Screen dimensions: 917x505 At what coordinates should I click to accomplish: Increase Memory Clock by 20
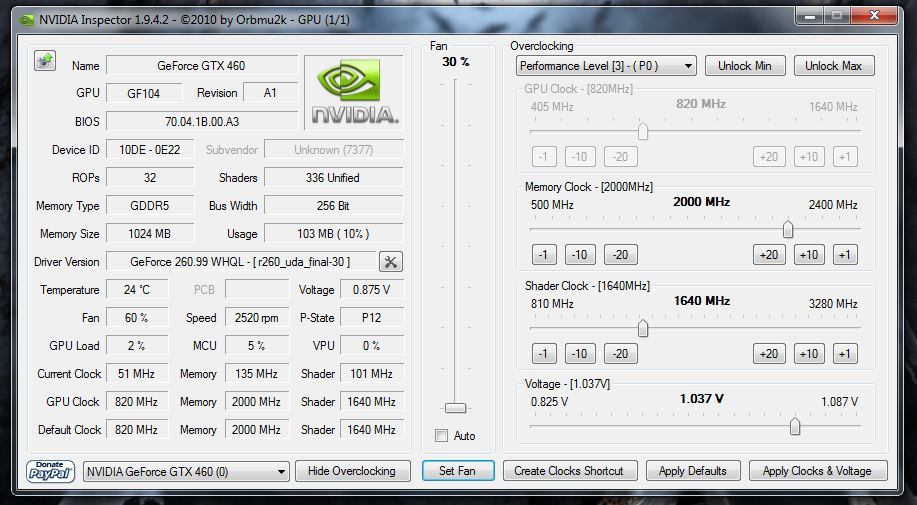769,255
